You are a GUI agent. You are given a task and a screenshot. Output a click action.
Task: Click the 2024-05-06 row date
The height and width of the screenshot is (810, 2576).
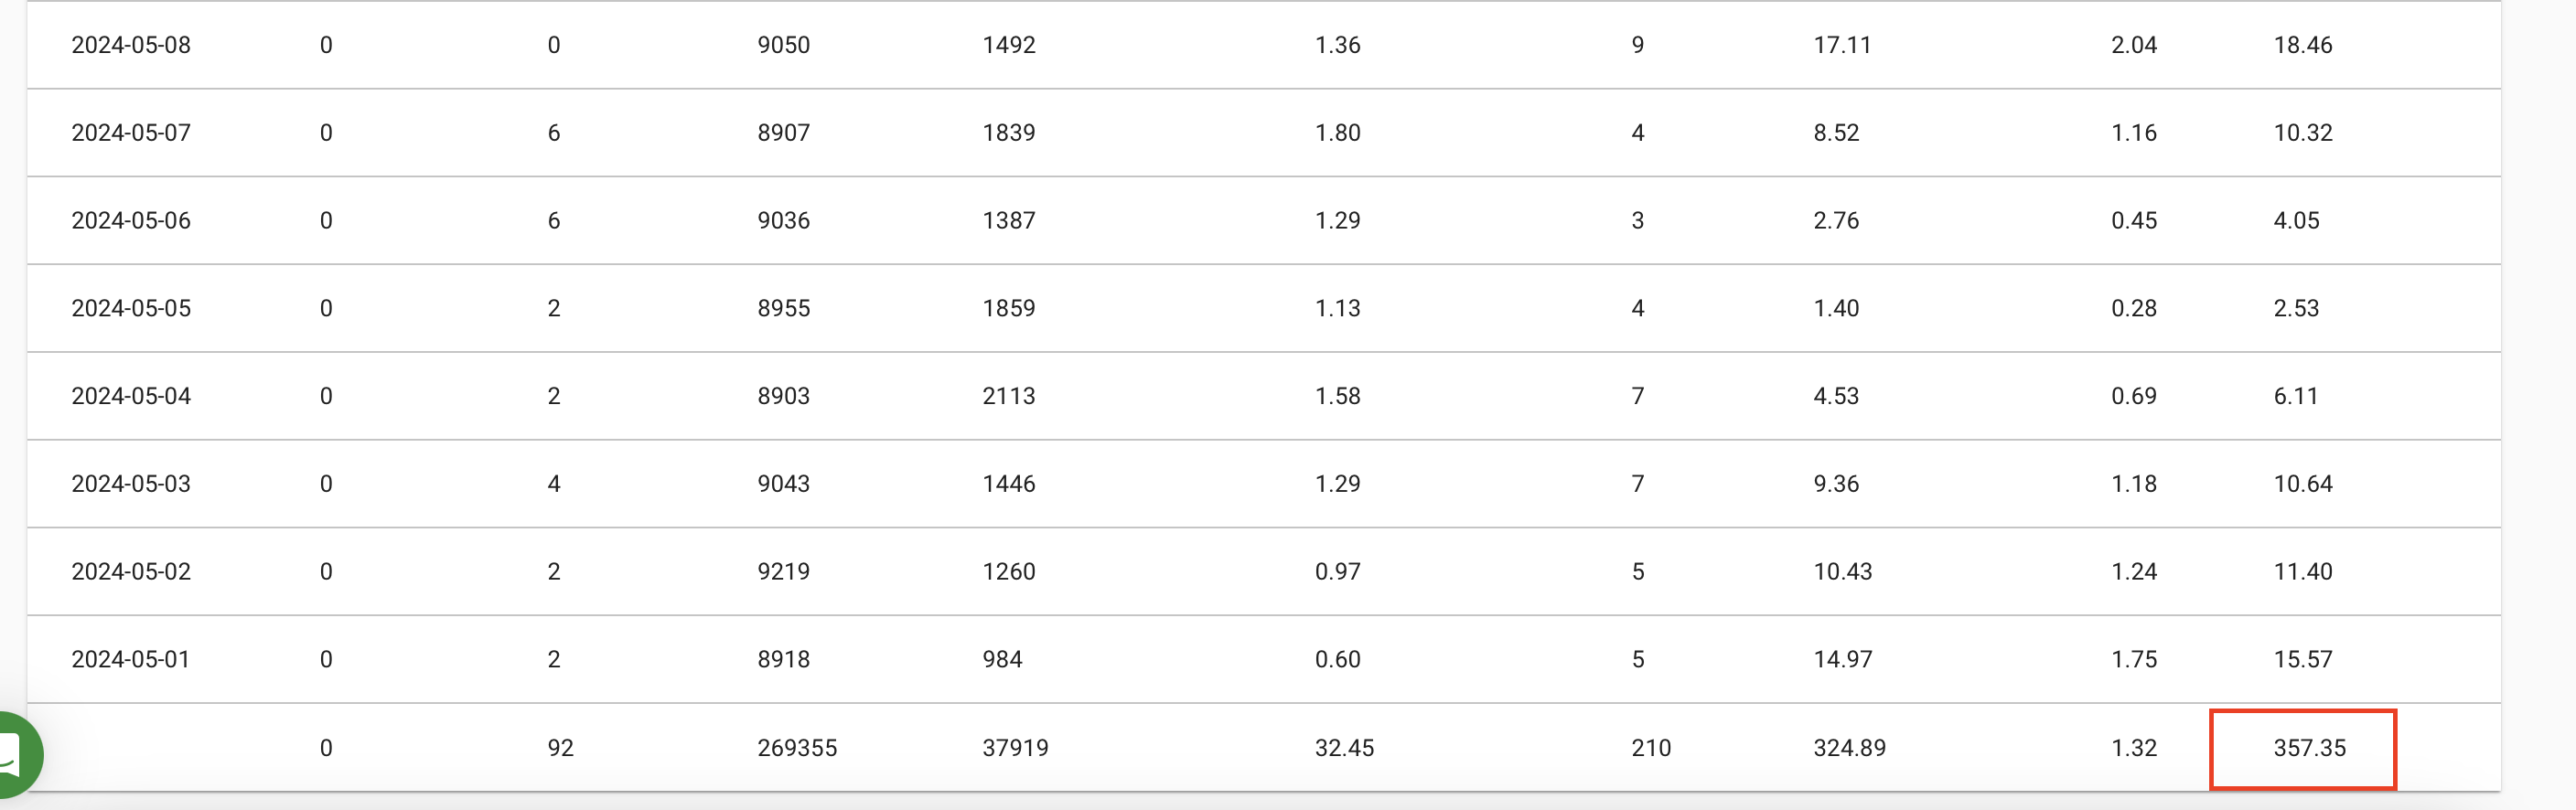pos(131,220)
